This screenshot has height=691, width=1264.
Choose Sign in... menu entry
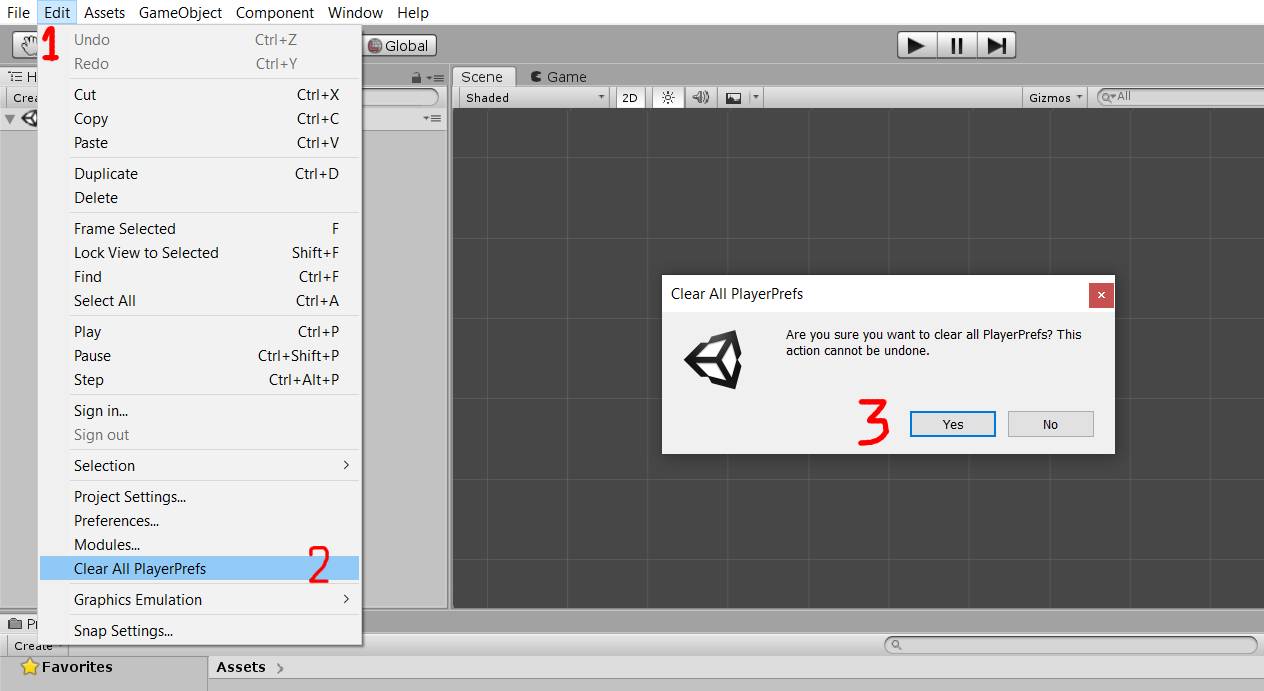pyautogui.click(x=199, y=410)
